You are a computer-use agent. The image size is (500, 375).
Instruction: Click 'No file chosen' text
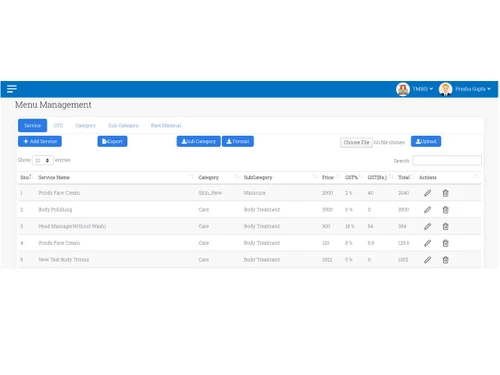point(389,142)
